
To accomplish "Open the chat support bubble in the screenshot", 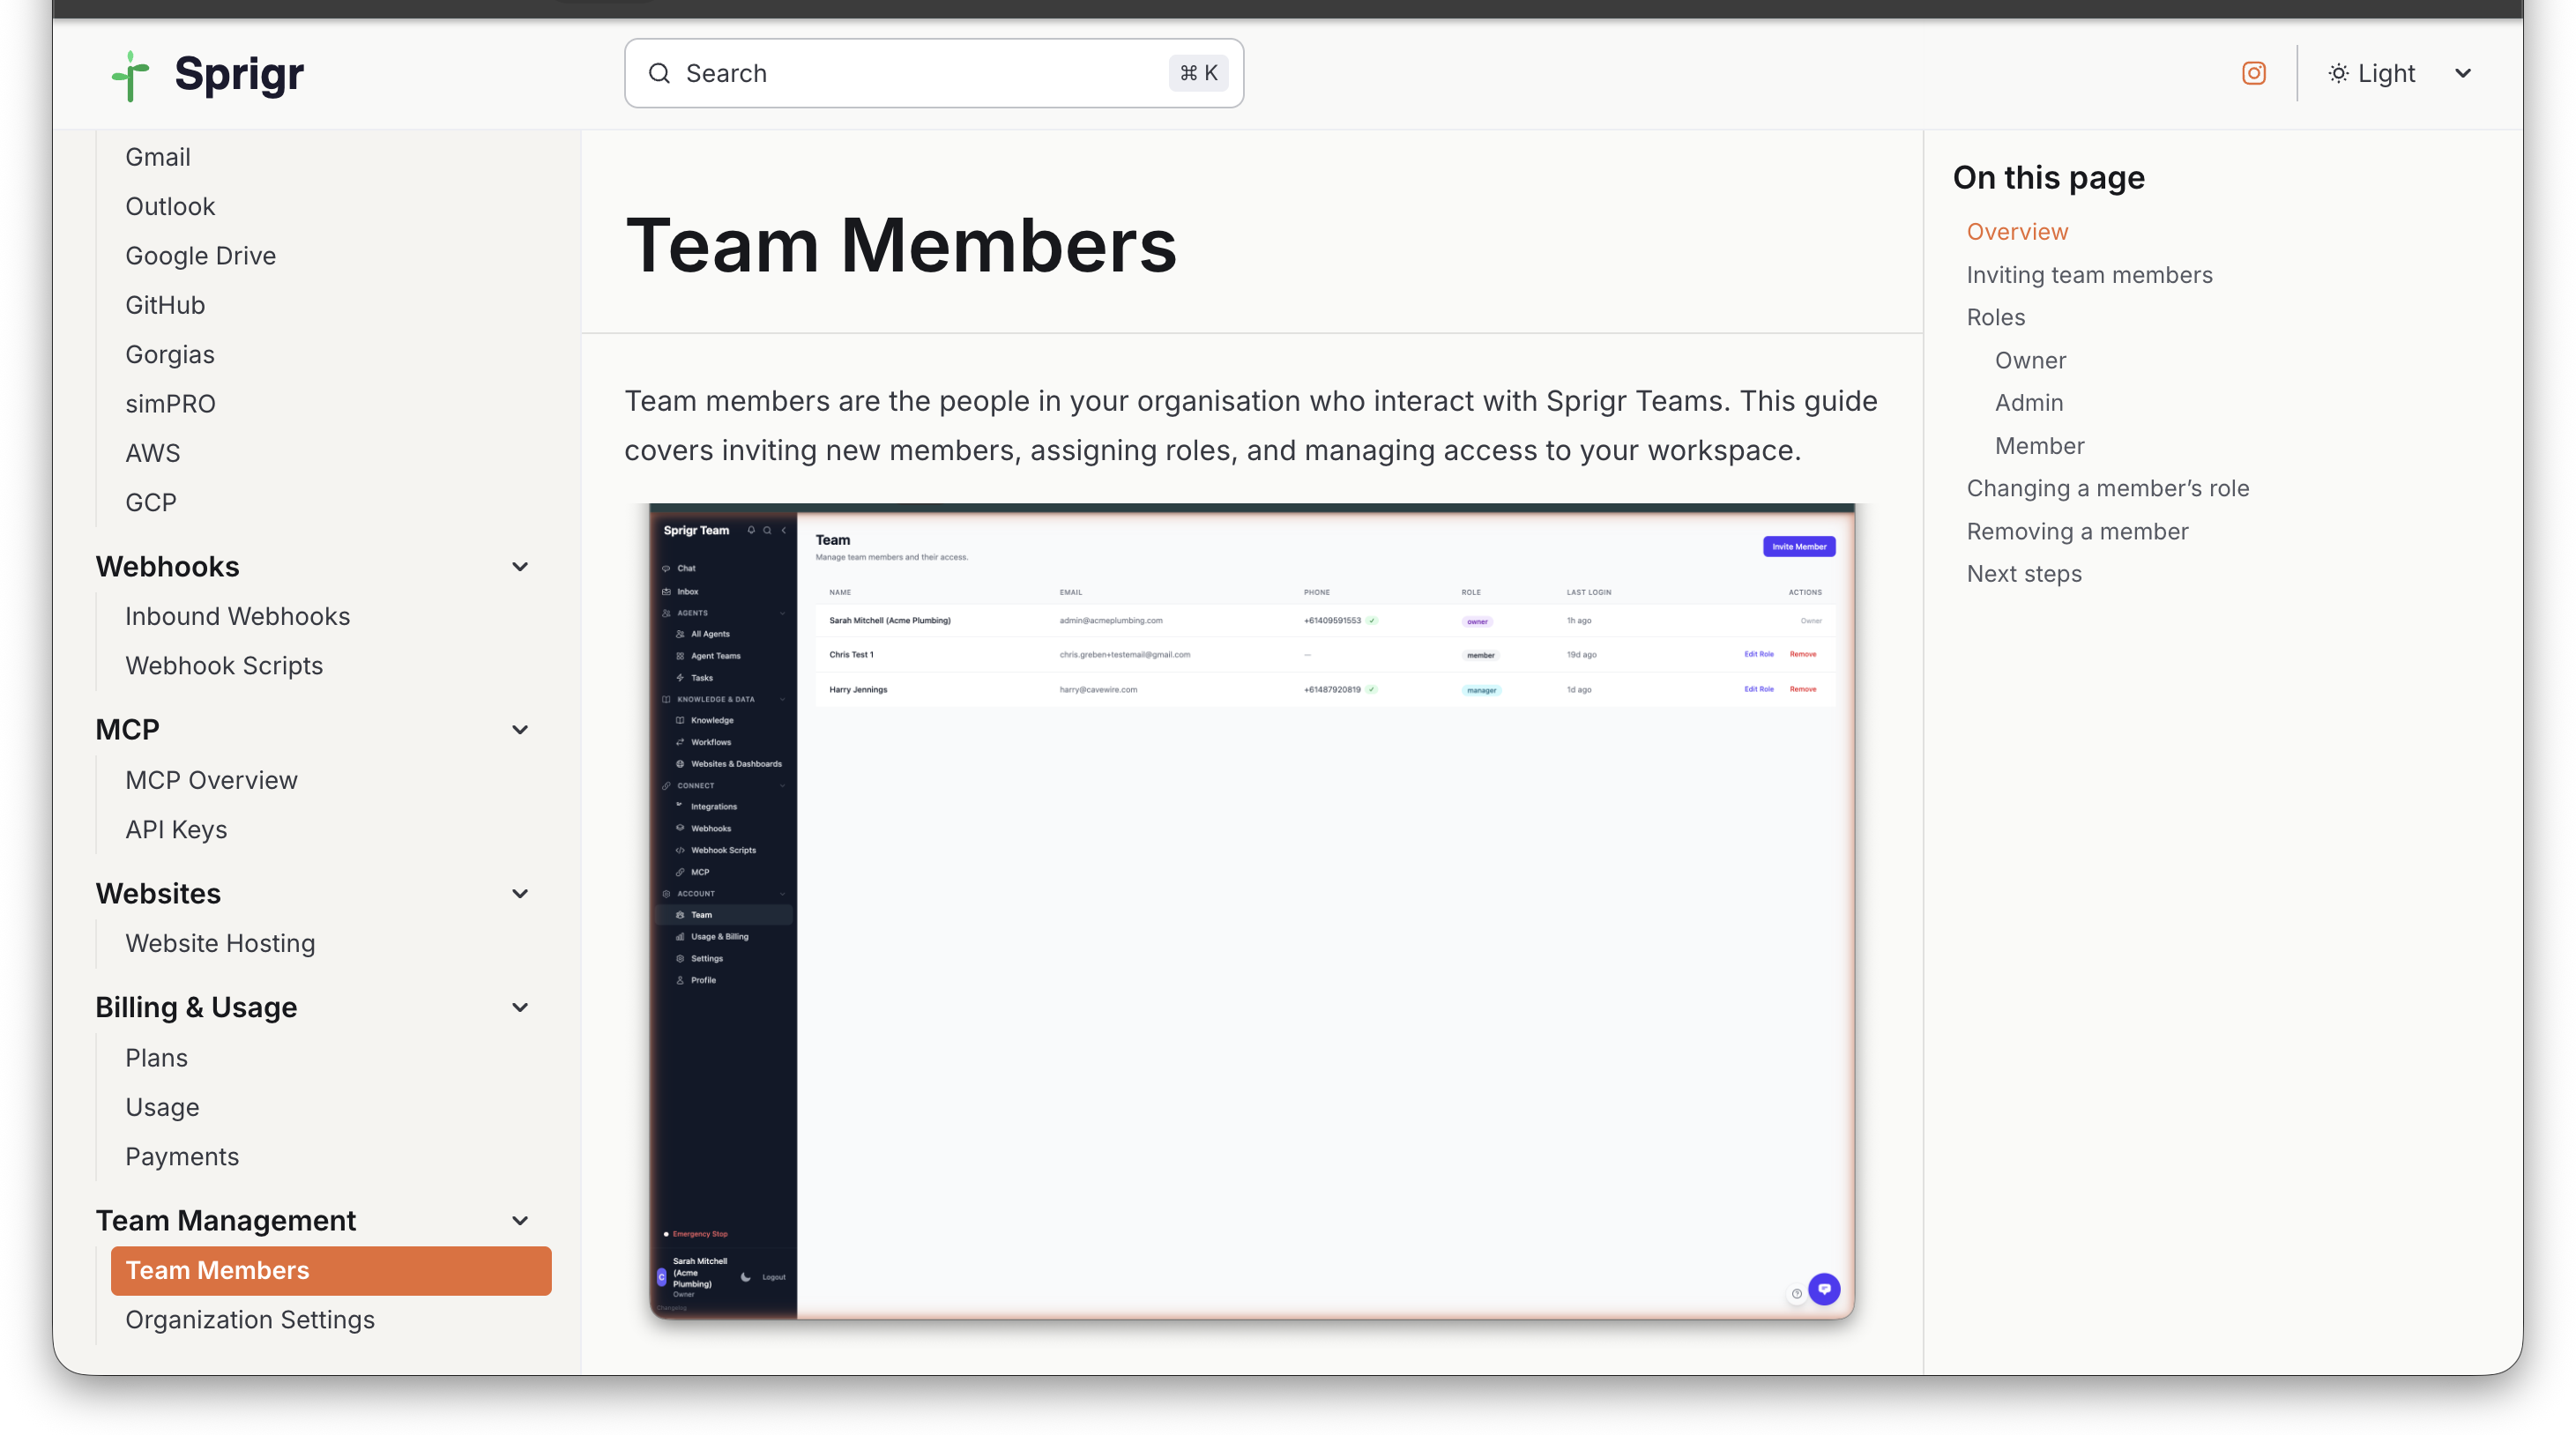I will [x=1824, y=1289].
